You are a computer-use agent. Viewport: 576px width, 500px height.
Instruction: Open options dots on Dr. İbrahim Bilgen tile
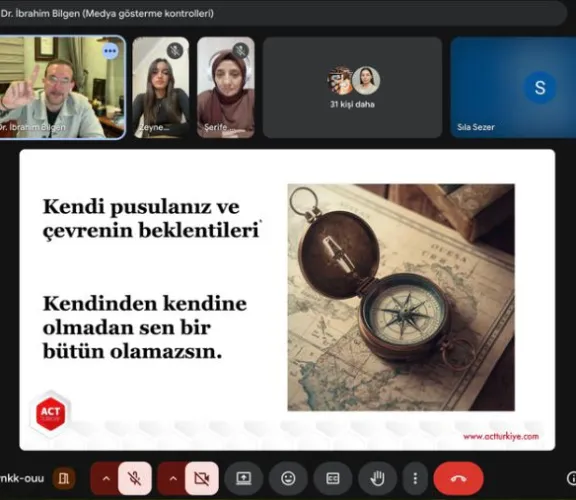pos(110,51)
